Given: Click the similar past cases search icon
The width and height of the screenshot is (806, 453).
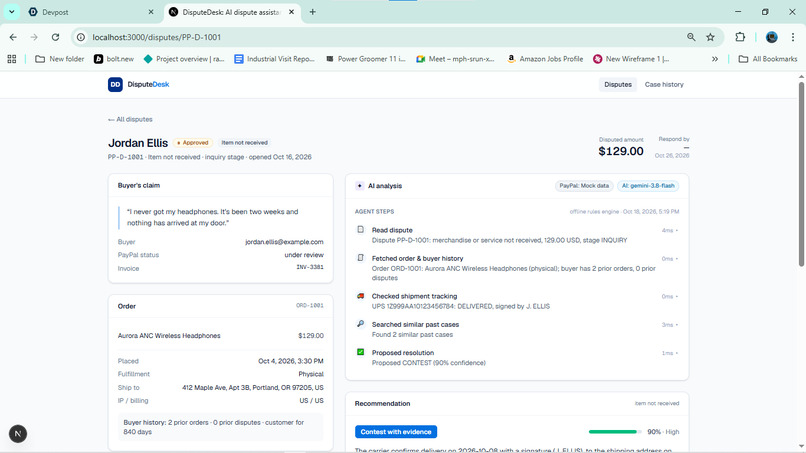Looking at the screenshot, I should [360, 324].
